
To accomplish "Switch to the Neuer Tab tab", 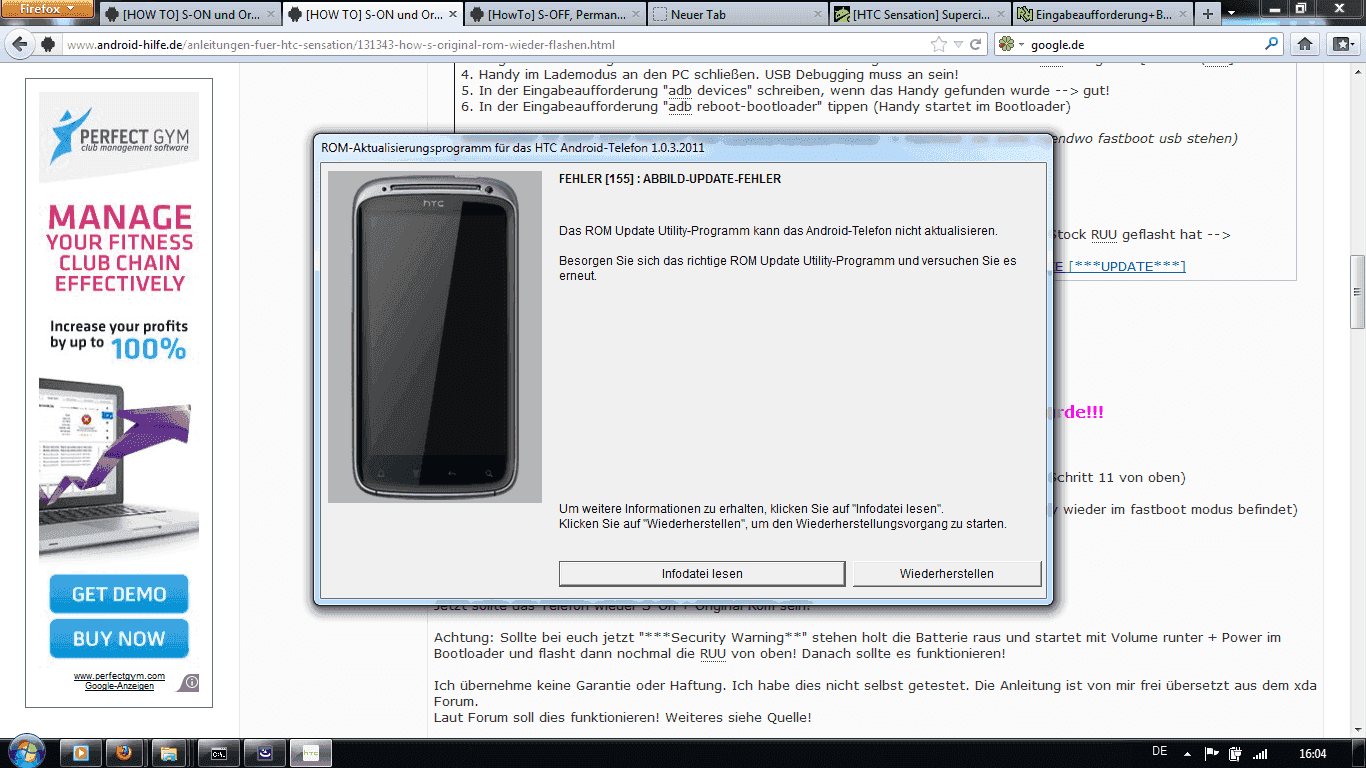I will [735, 14].
